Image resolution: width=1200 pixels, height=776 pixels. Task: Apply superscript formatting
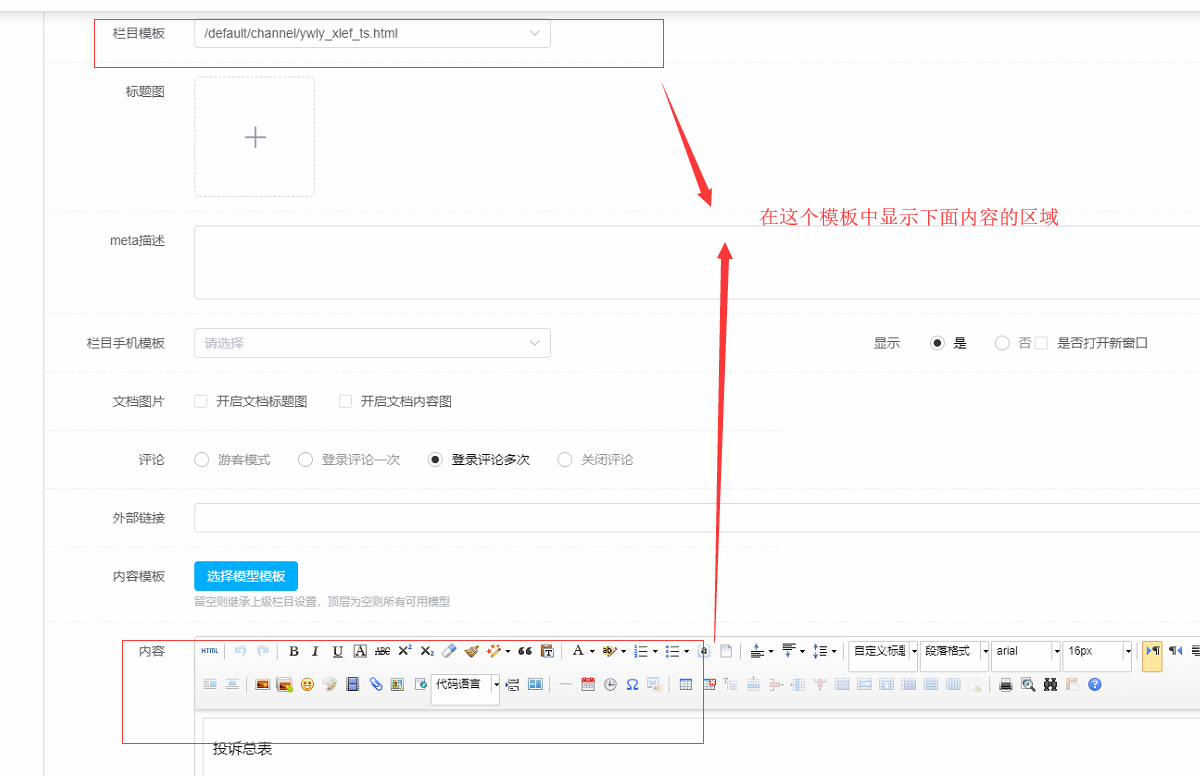tap(405, 651)
